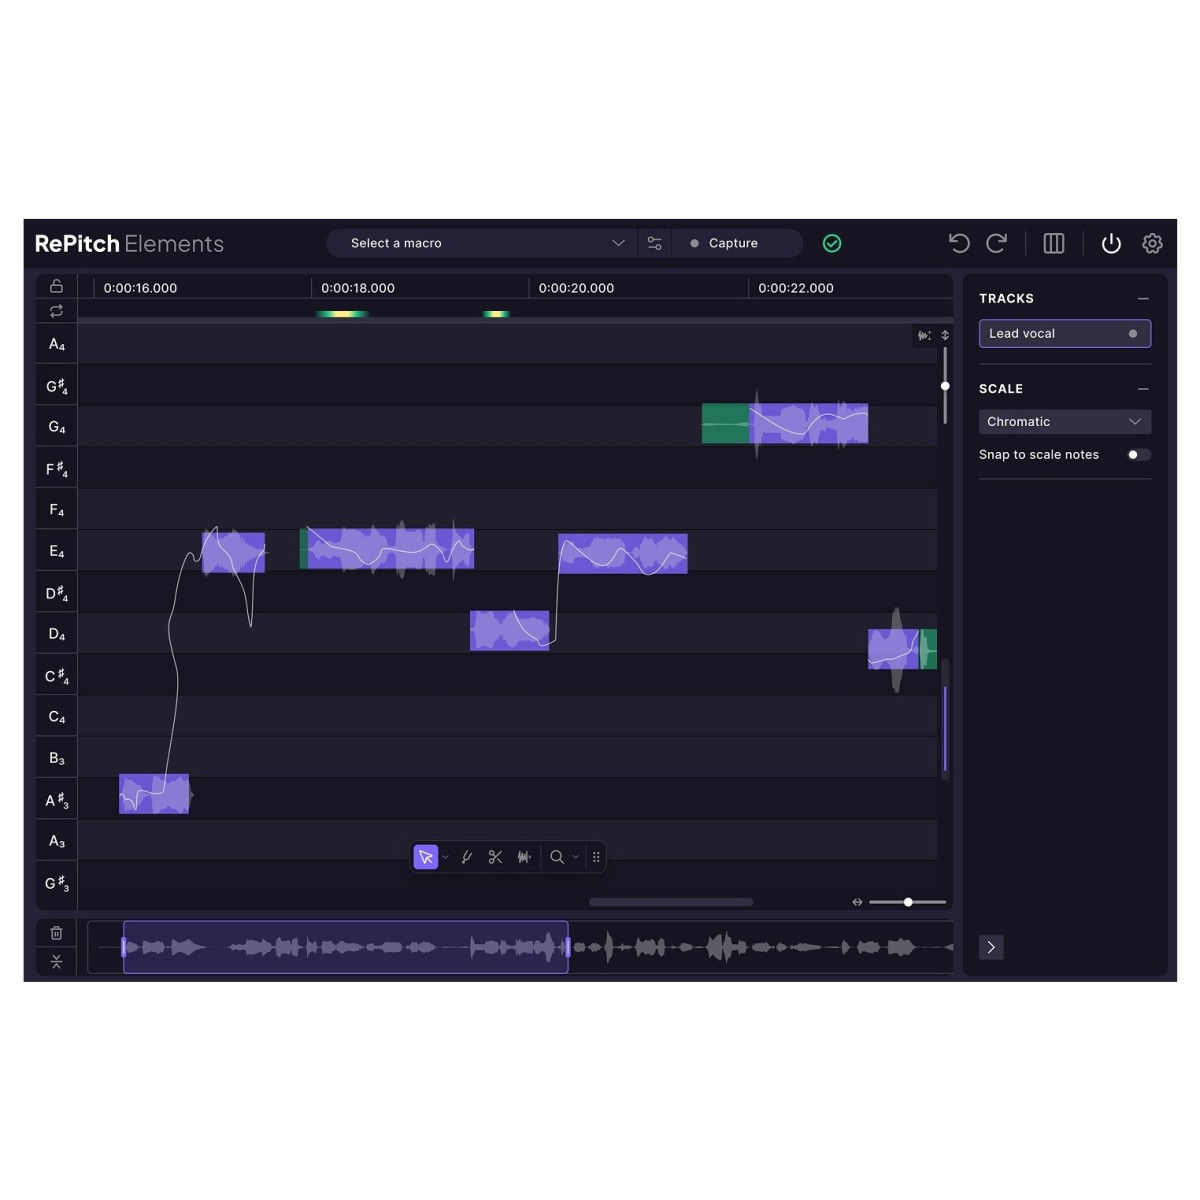Viewport: 1200px width, 1200px height.
Task: Open the Select a macro dropdown
Action: [x=486, y=243]
